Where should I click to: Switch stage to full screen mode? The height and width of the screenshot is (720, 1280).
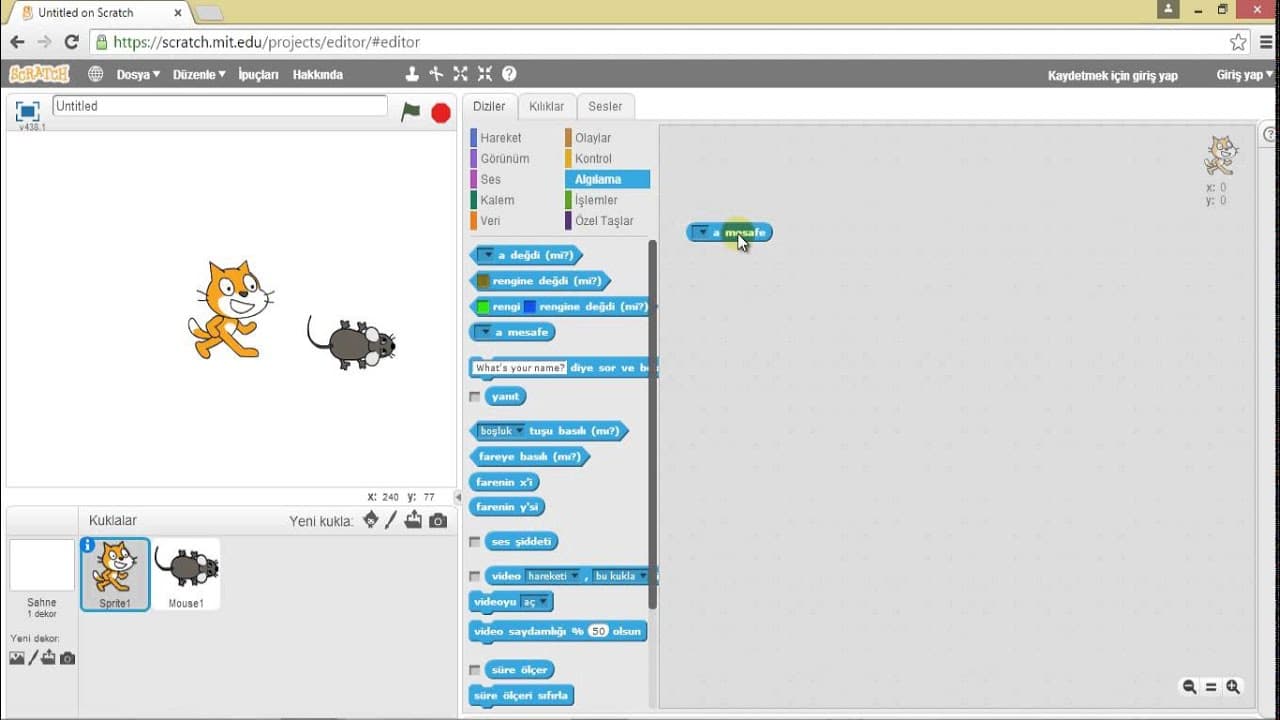pyautogui.click(x=28, y=111)
